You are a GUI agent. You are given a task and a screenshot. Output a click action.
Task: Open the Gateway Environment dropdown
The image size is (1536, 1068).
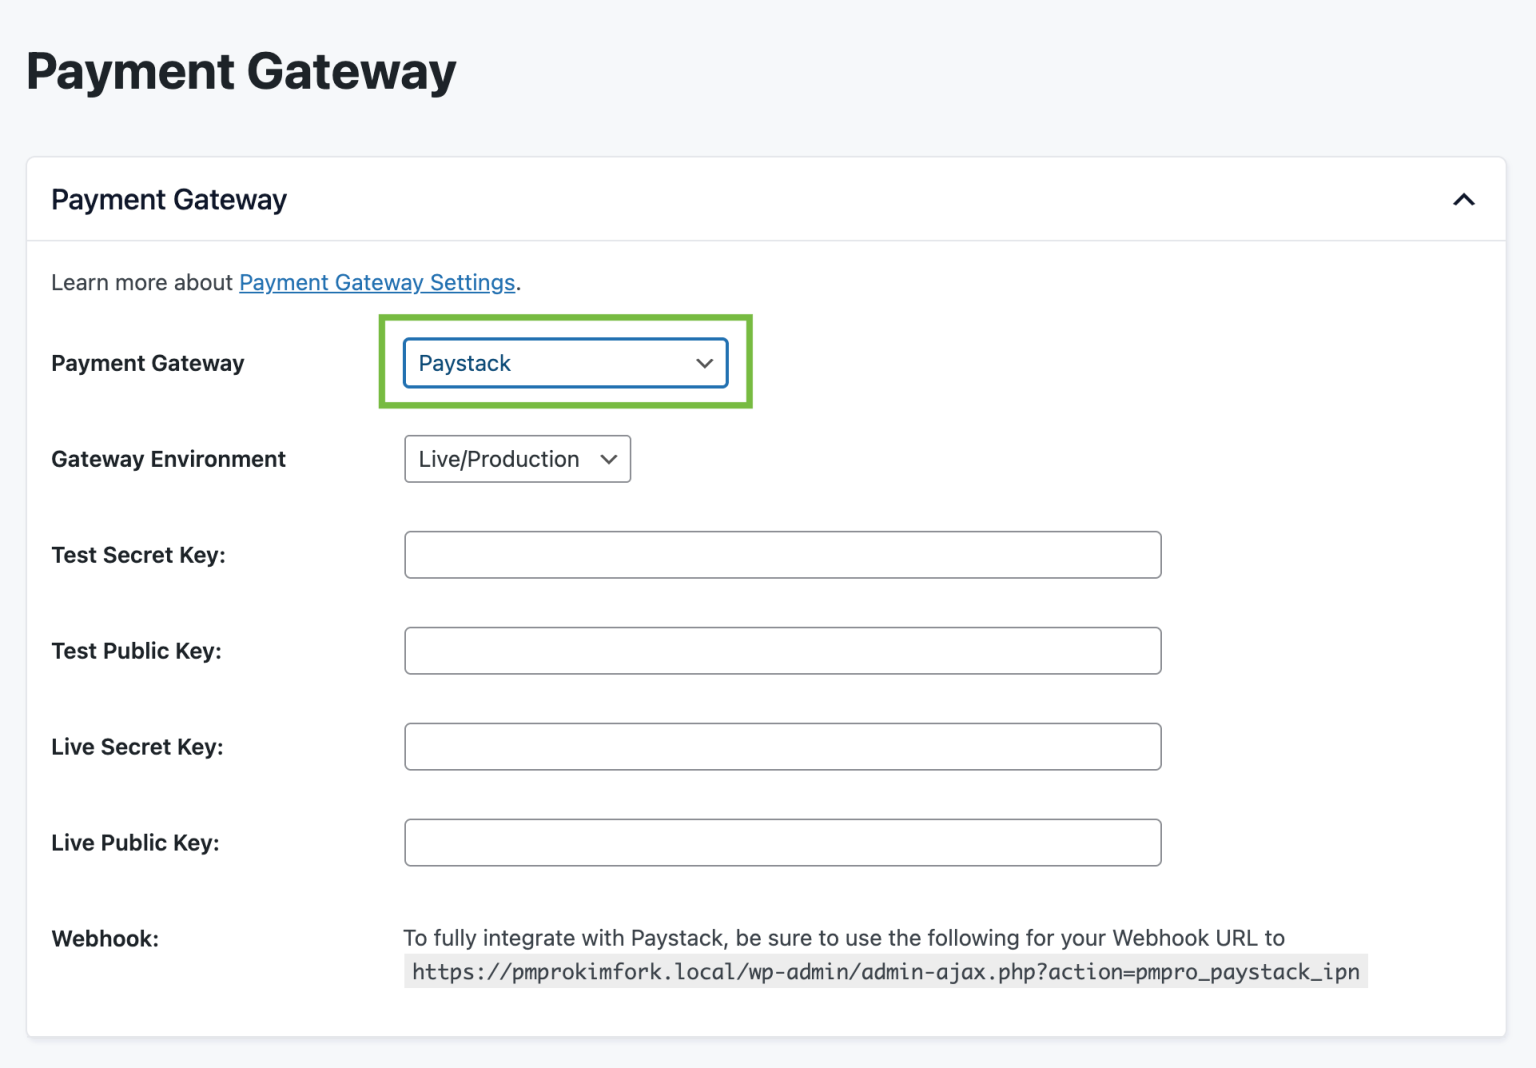pyautogui.click(x=516, y=459)
